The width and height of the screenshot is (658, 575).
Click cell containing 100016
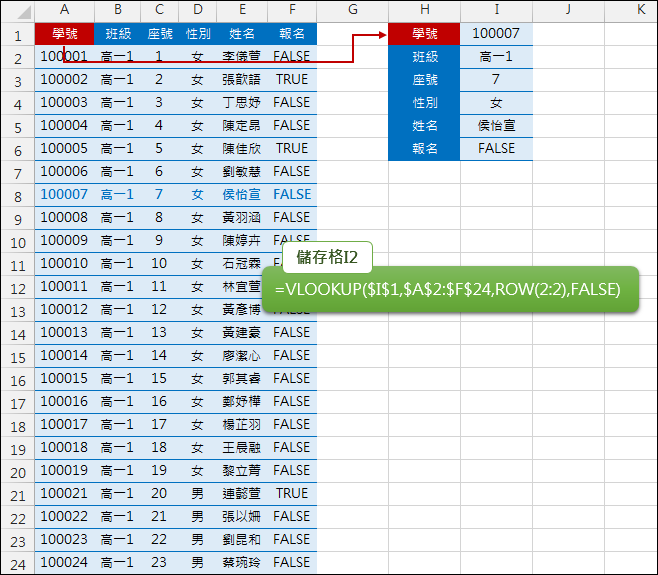point(64,402)
